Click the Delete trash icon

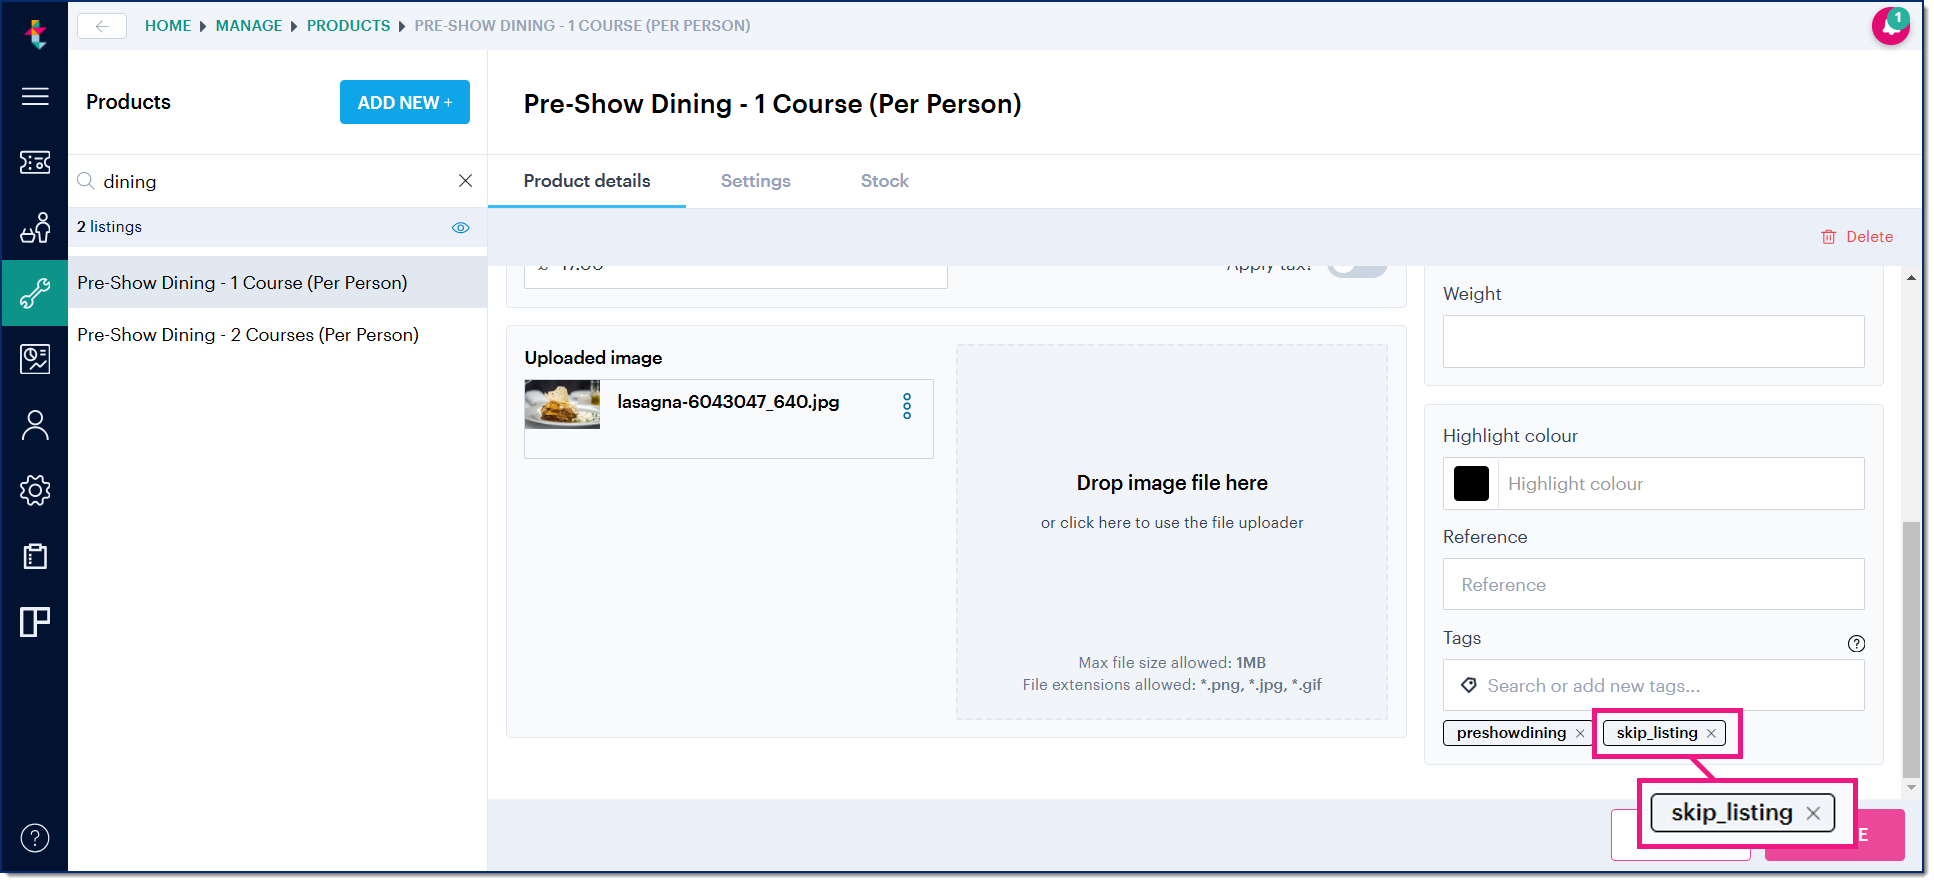click(x=1828, y=237)
